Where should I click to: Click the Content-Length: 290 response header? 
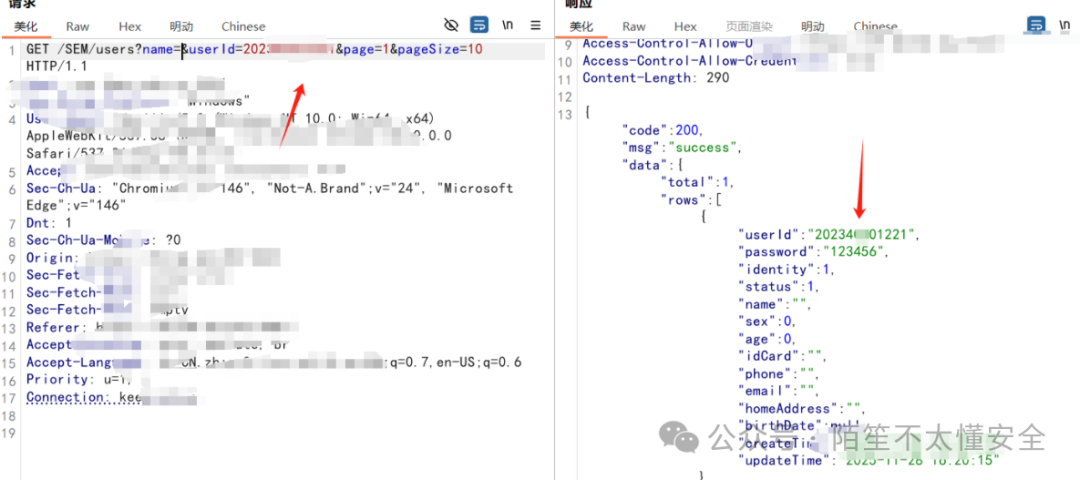656,78
